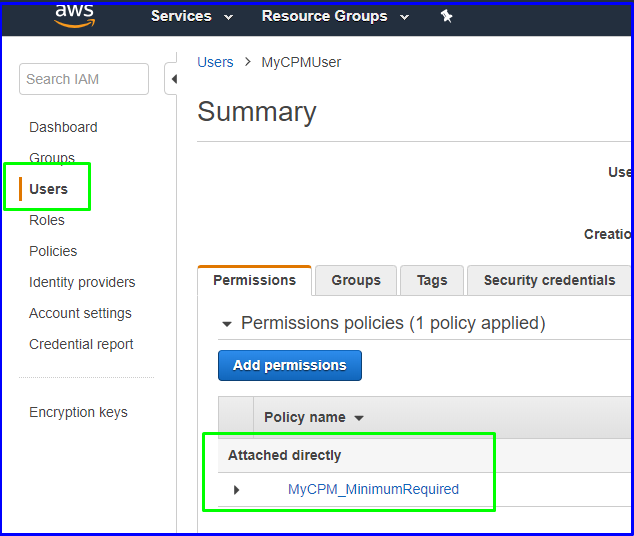Open Roles in the sidebar

coord(46,220)
